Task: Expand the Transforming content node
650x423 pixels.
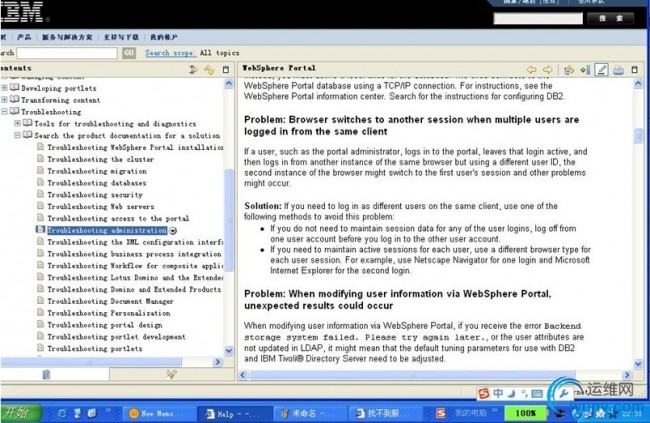Action: coord(5,100)
